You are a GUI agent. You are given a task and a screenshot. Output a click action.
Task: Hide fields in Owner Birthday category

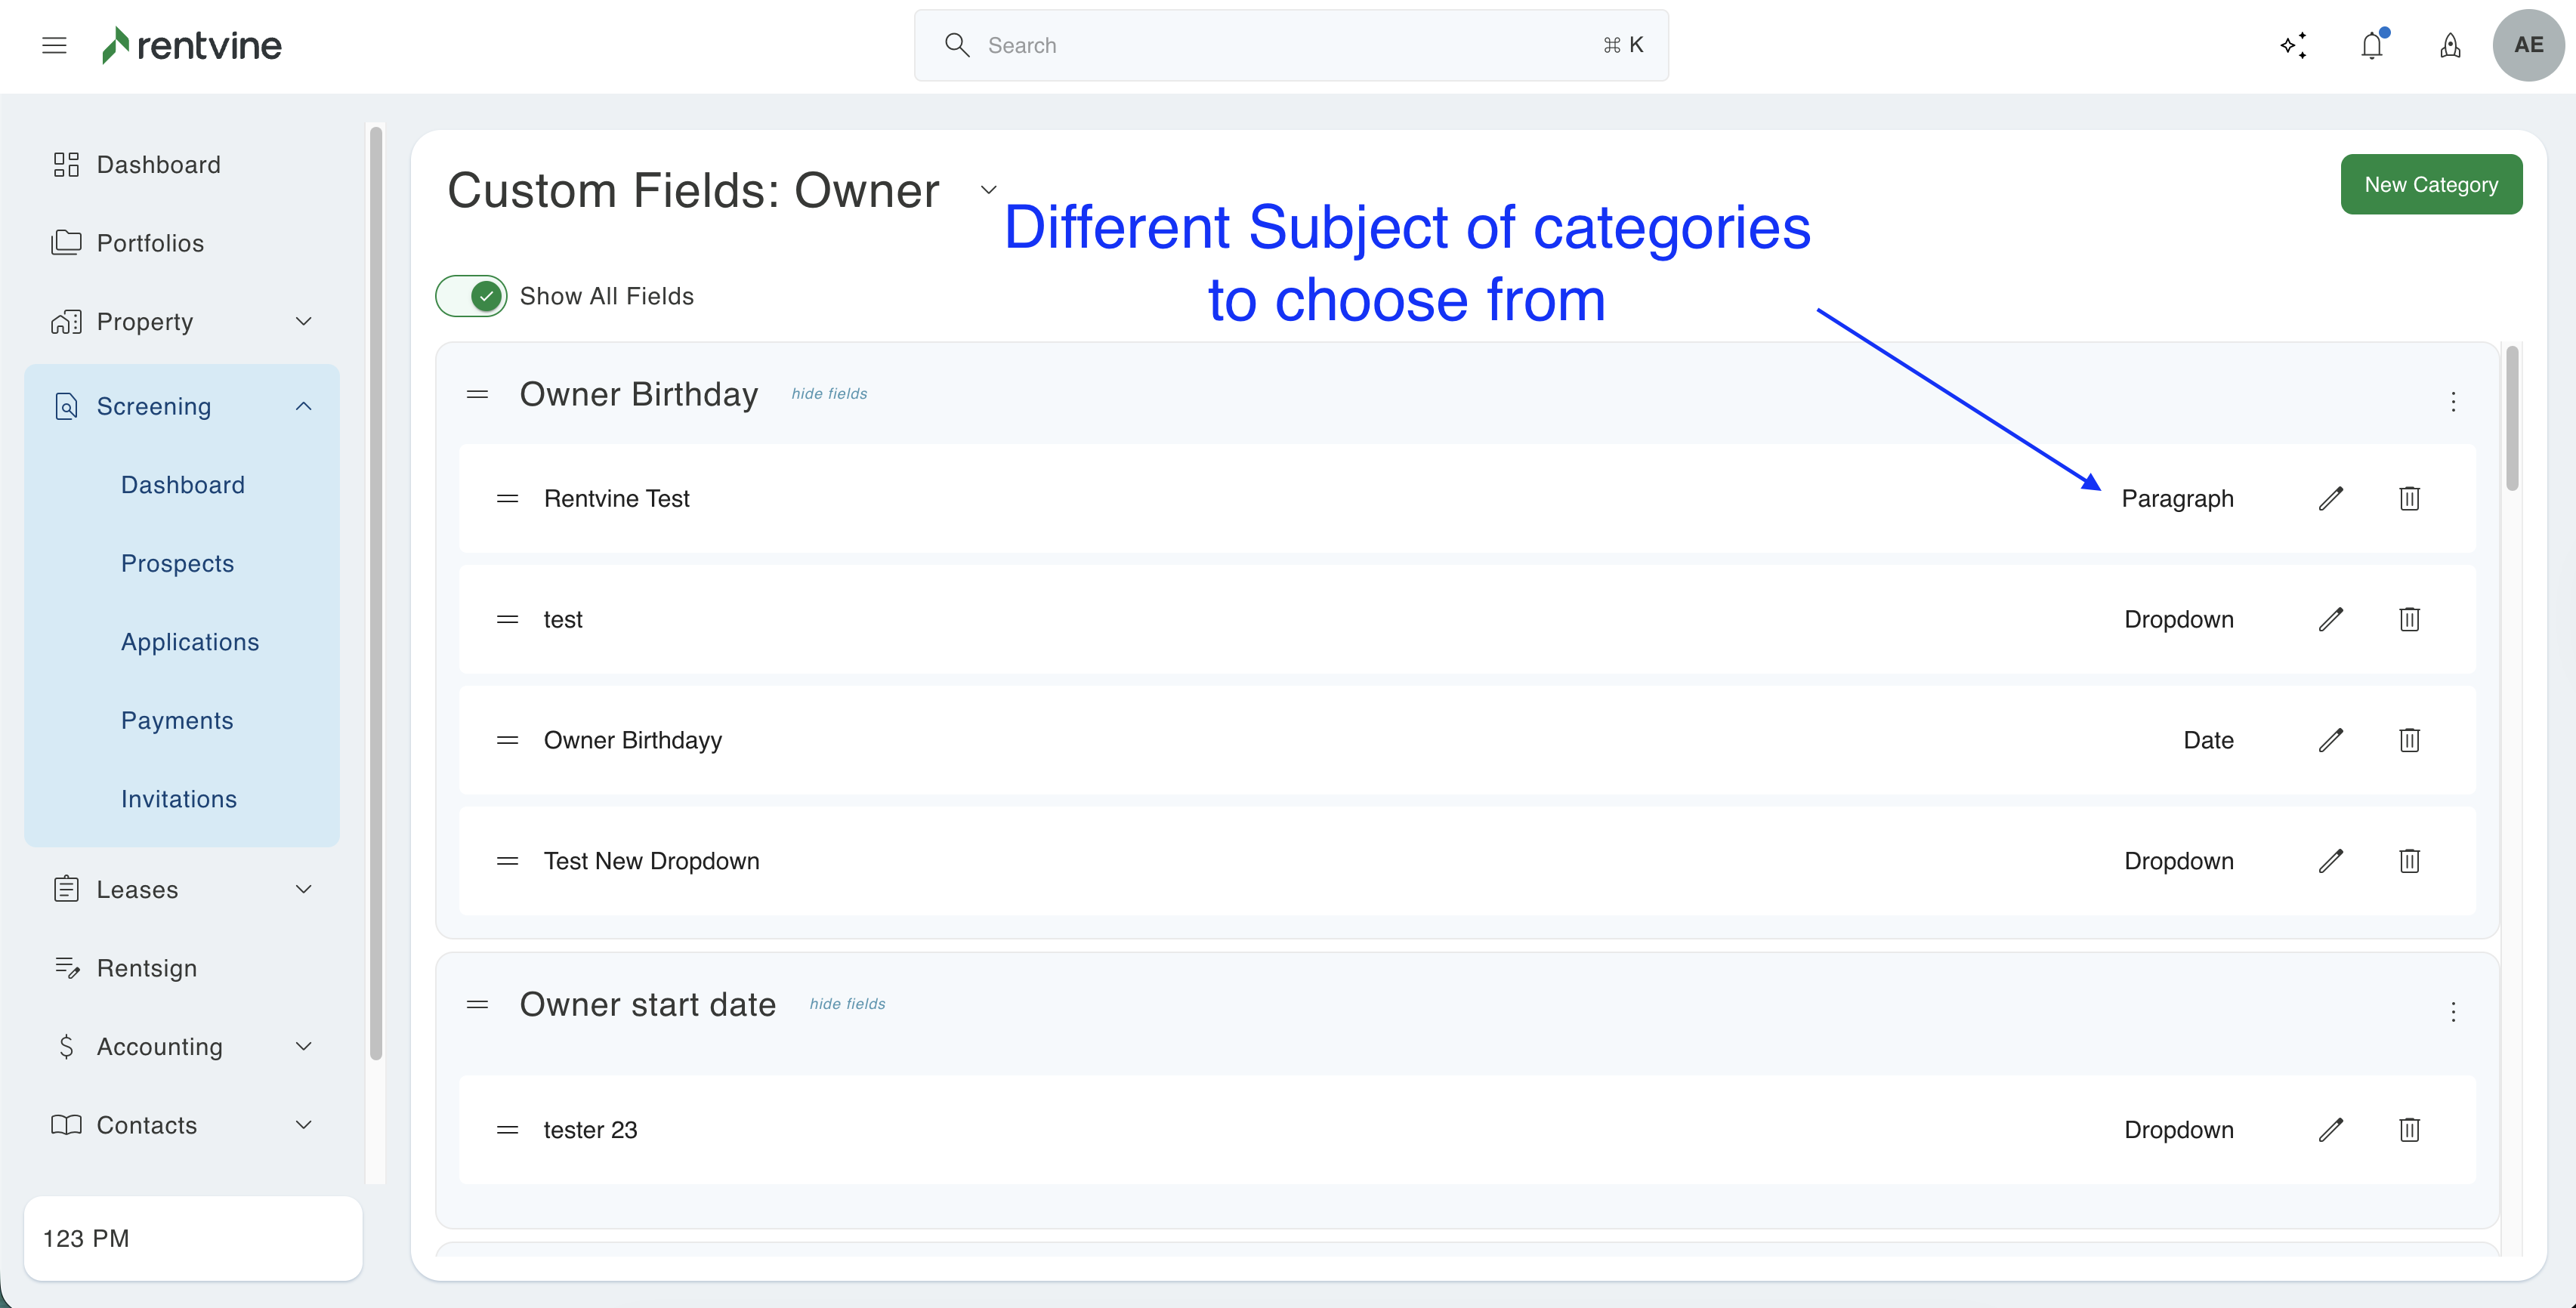point(829,394)
